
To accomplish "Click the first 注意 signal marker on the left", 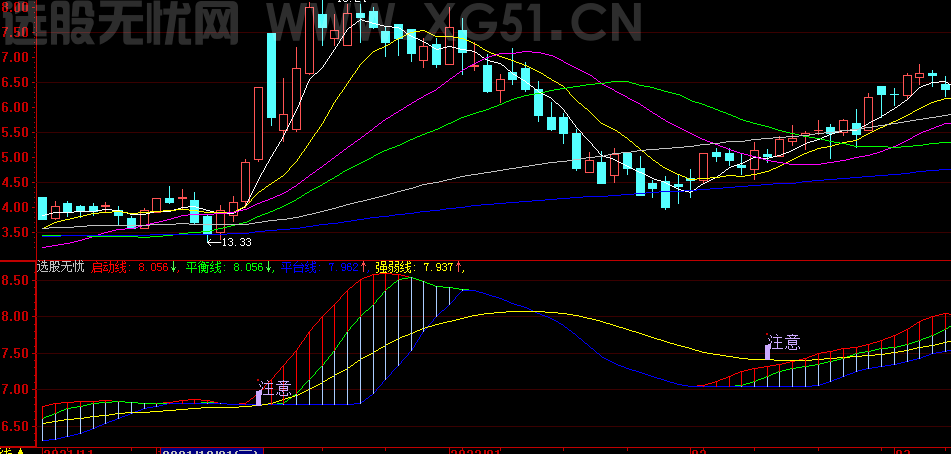I will tap(275, 388).
